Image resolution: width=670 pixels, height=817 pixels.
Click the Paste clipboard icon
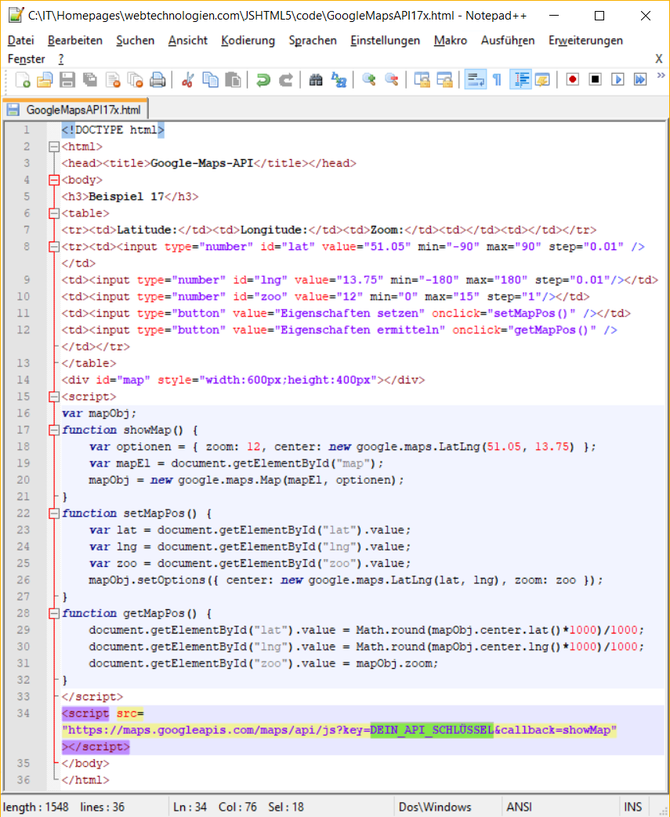(233, 80)
